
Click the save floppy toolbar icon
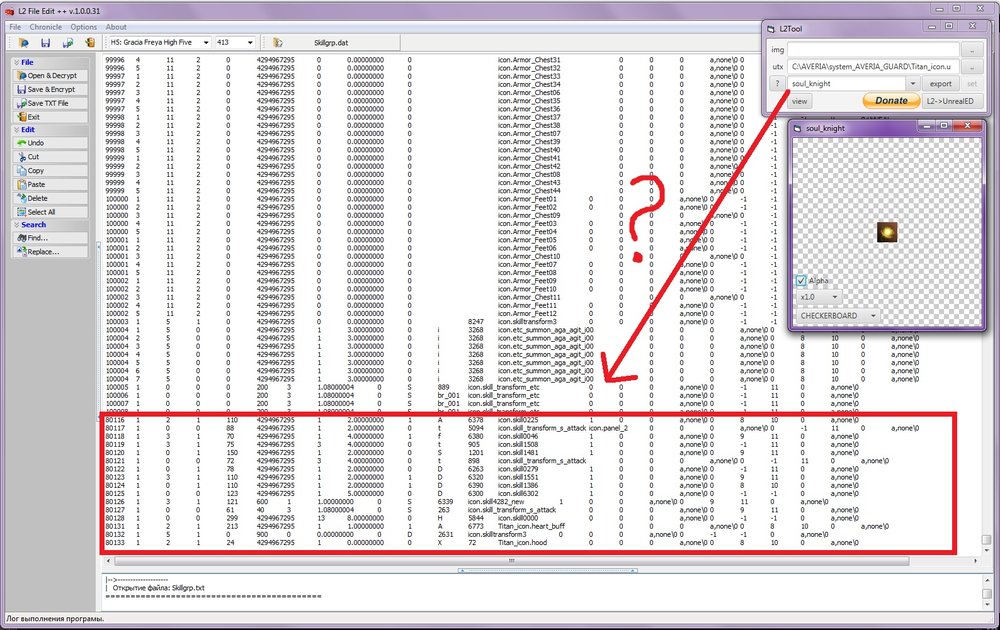[45, 43]
